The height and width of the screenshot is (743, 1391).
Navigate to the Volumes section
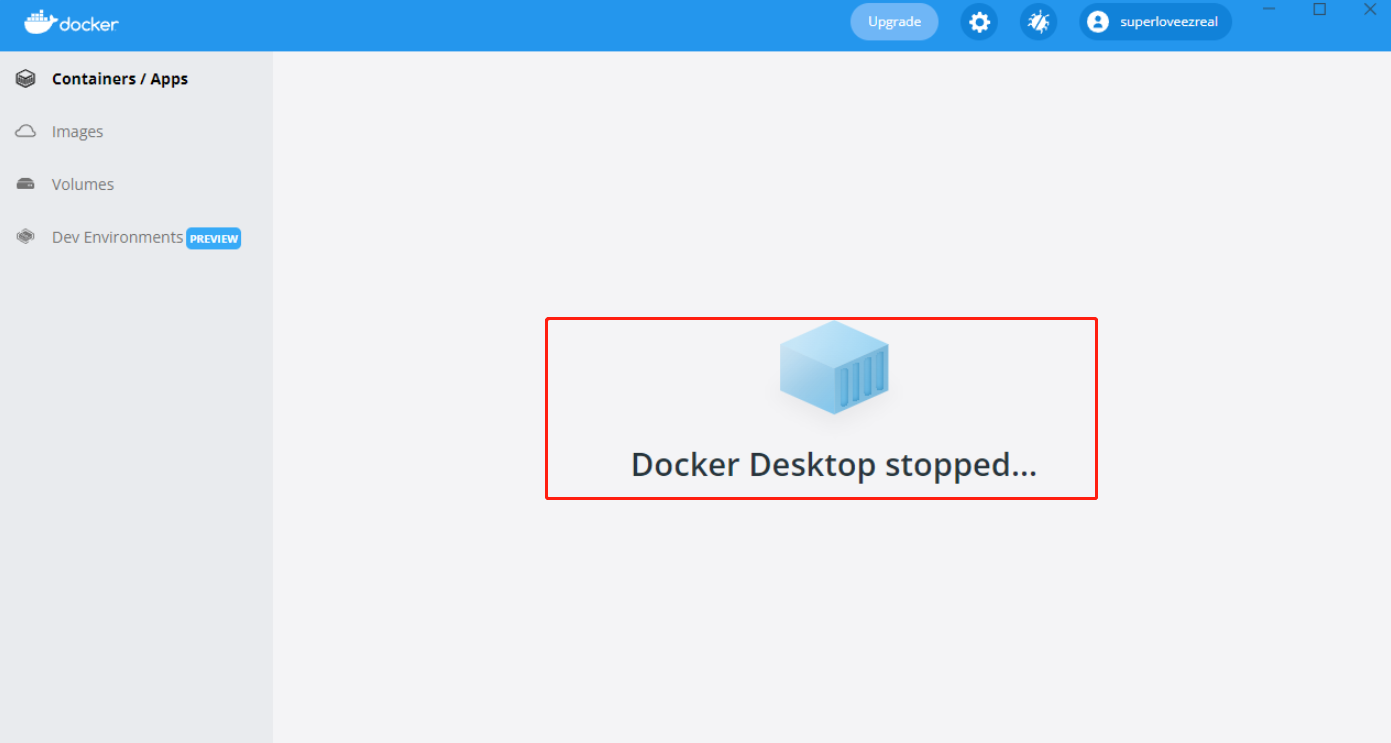coord(82,184)
